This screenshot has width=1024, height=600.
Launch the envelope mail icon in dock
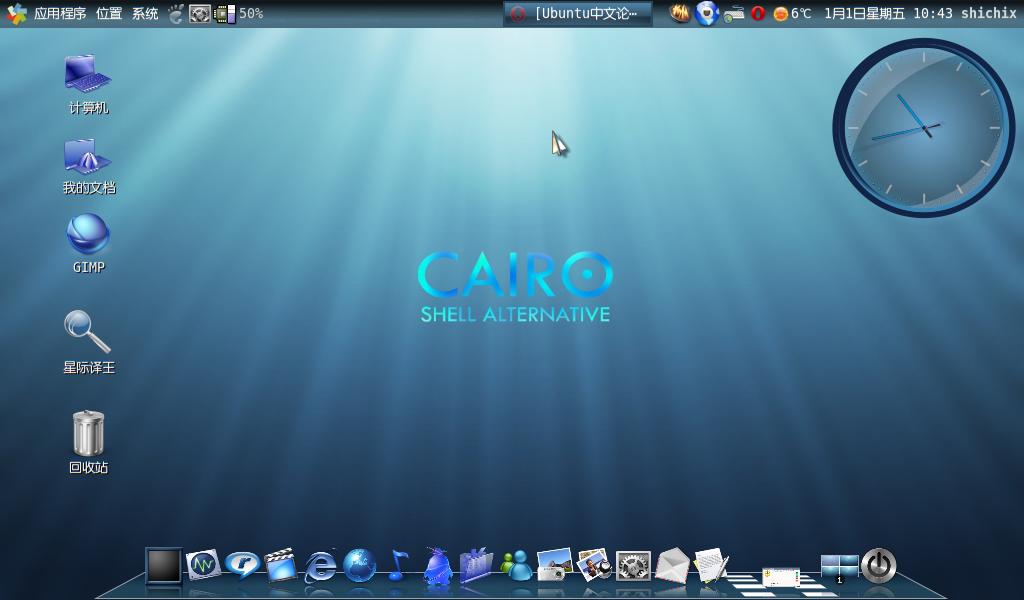coord(672,565)
